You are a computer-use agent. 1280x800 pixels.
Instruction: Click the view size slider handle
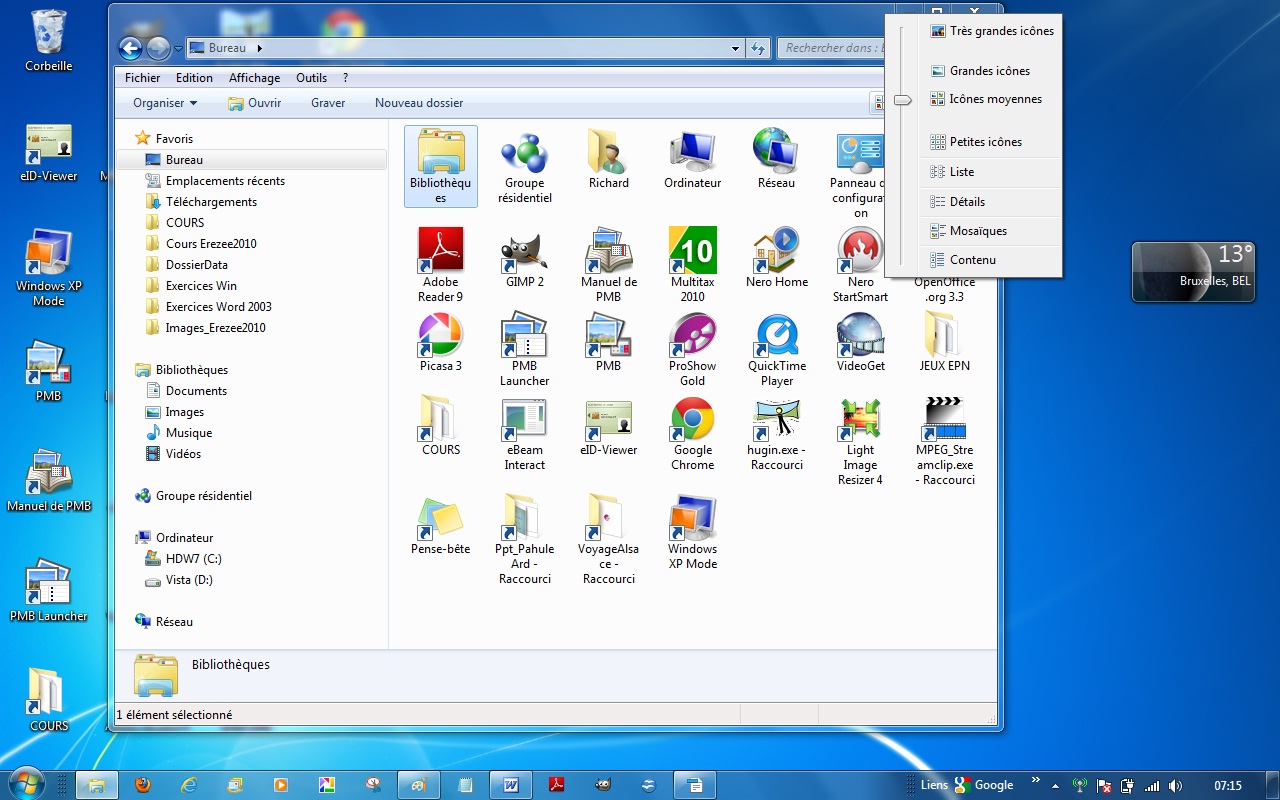pyautogui.click(x=902, y=100)
